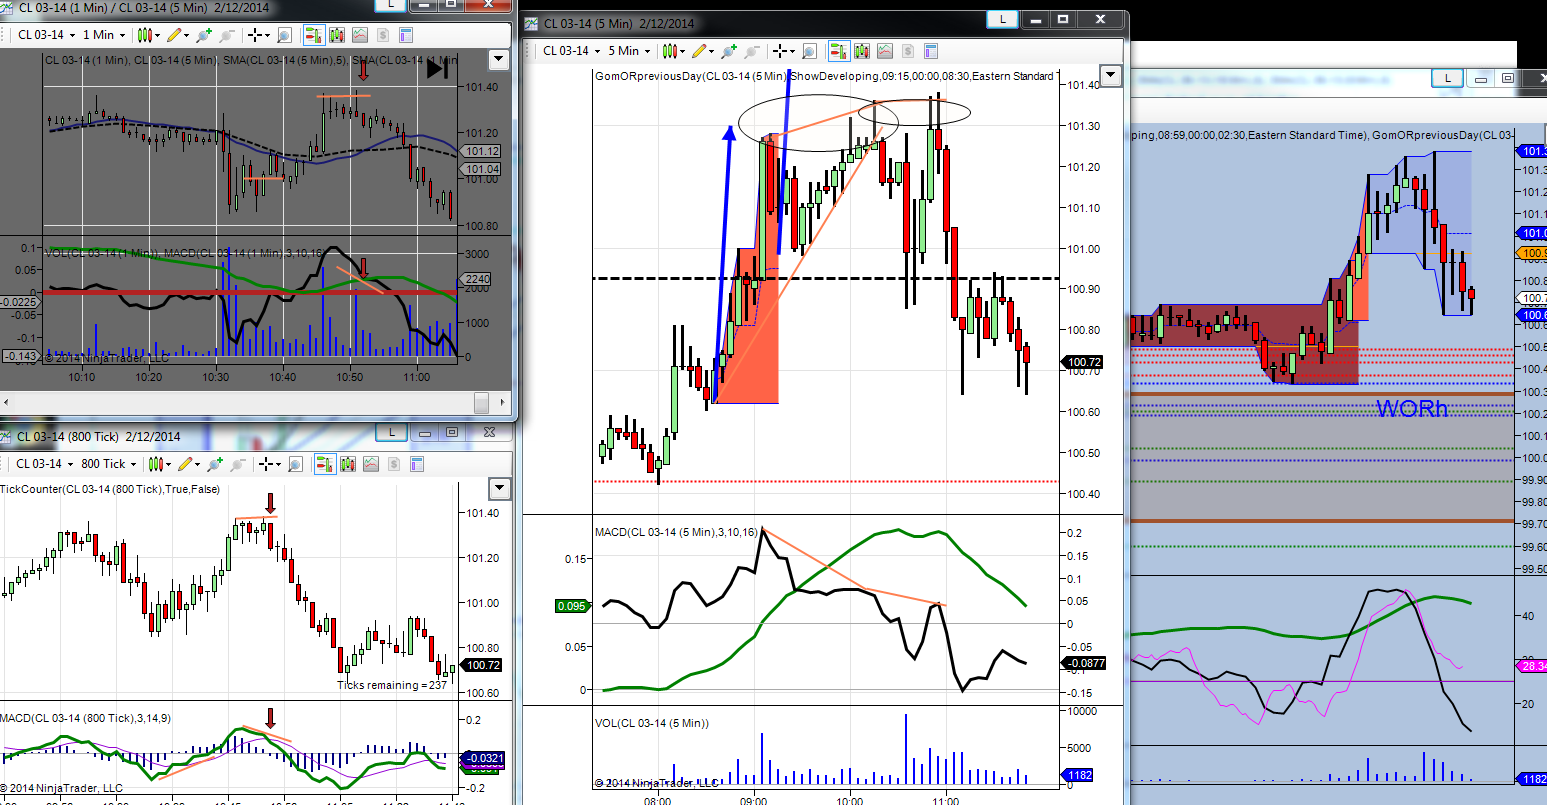The width and height of the screenshot is (1547, 805).
Task: Click the L link button of 5 Min window
Action: click(x=1002, y=19)
